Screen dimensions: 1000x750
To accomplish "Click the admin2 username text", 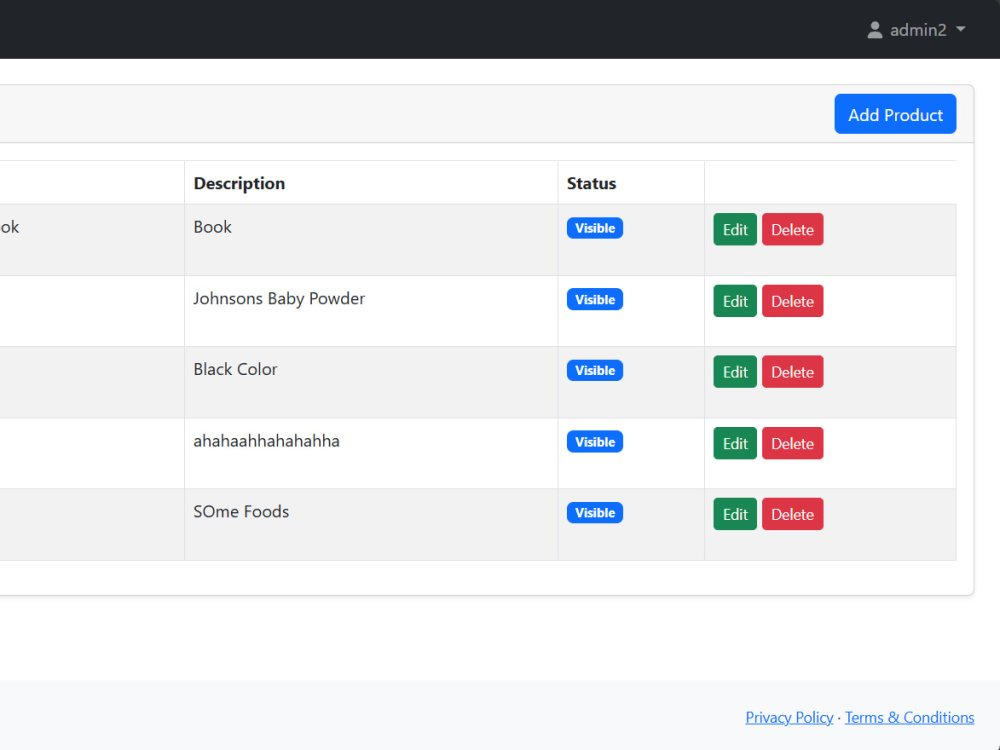I will 918,30.
